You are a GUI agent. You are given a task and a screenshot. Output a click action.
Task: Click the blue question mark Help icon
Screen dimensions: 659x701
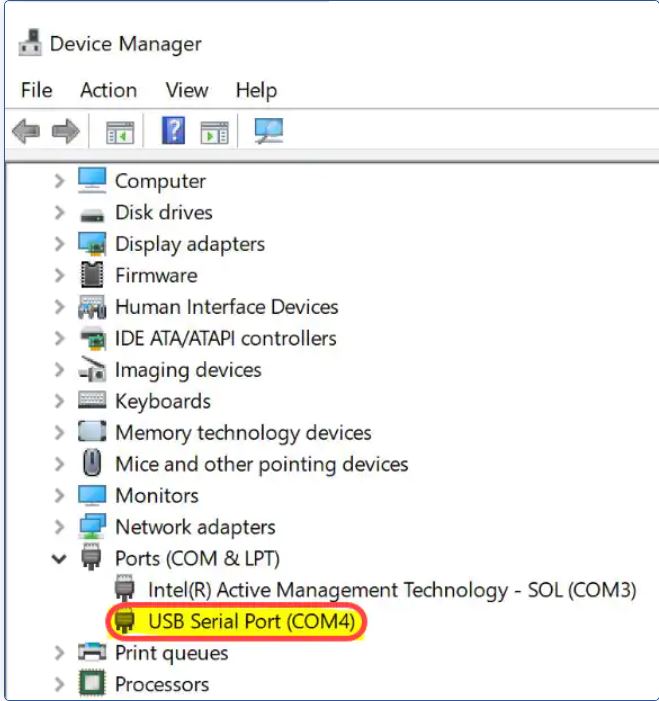pyautogui.click(x=173, y=130)
